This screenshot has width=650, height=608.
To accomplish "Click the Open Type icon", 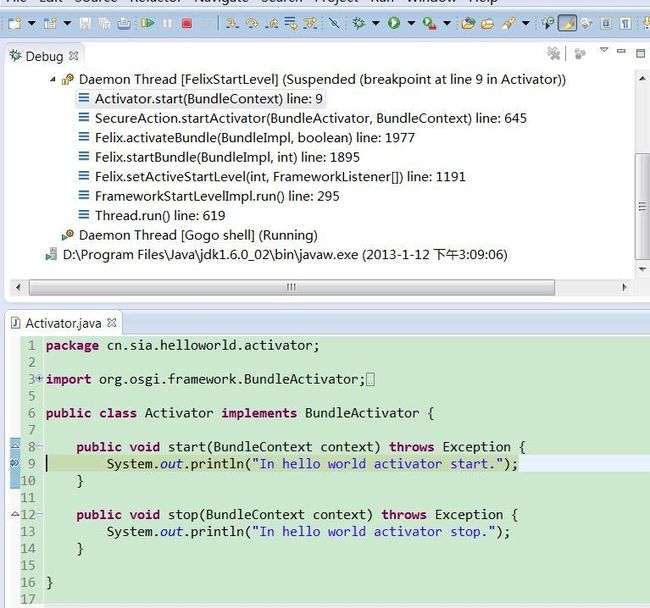I will pos(468,23).
